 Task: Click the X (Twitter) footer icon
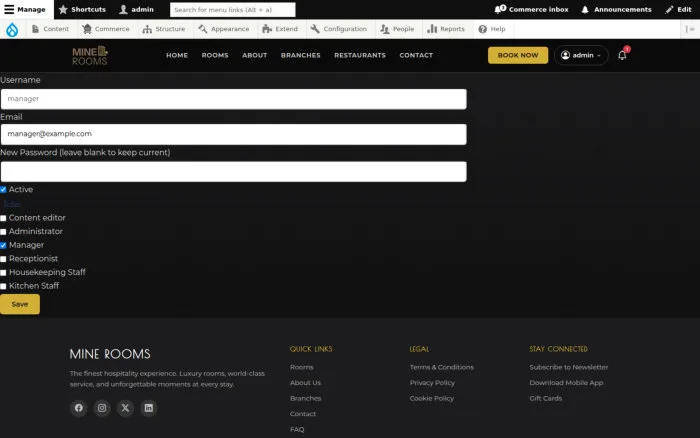tap(125, 408)
